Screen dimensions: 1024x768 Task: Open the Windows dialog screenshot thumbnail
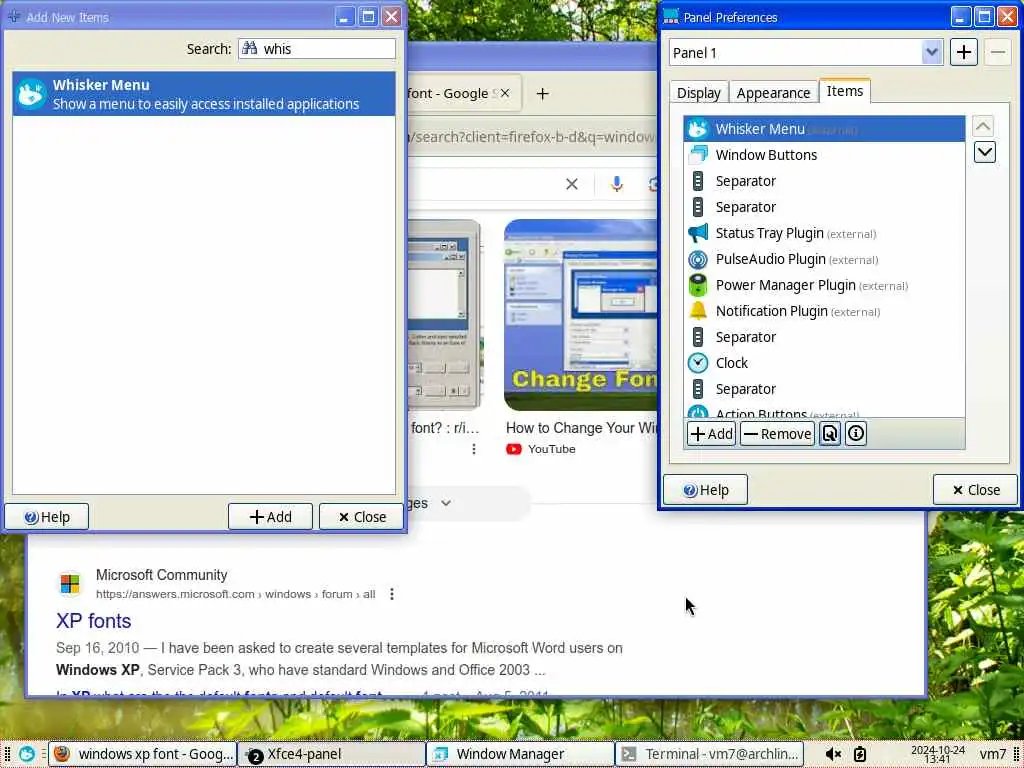[444, 315]
